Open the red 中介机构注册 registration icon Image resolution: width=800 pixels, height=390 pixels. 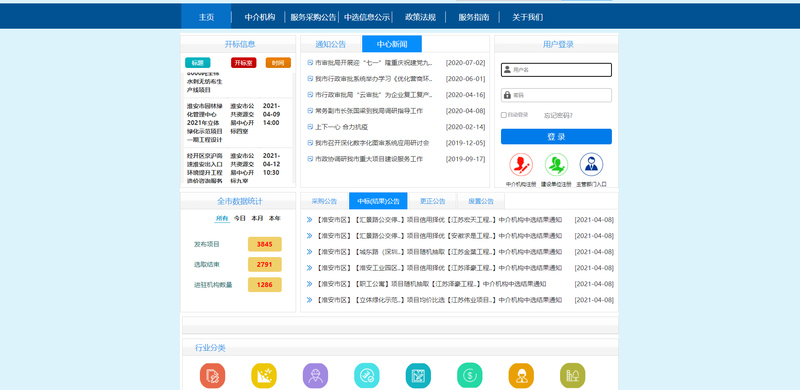click(x=520, y=164)
